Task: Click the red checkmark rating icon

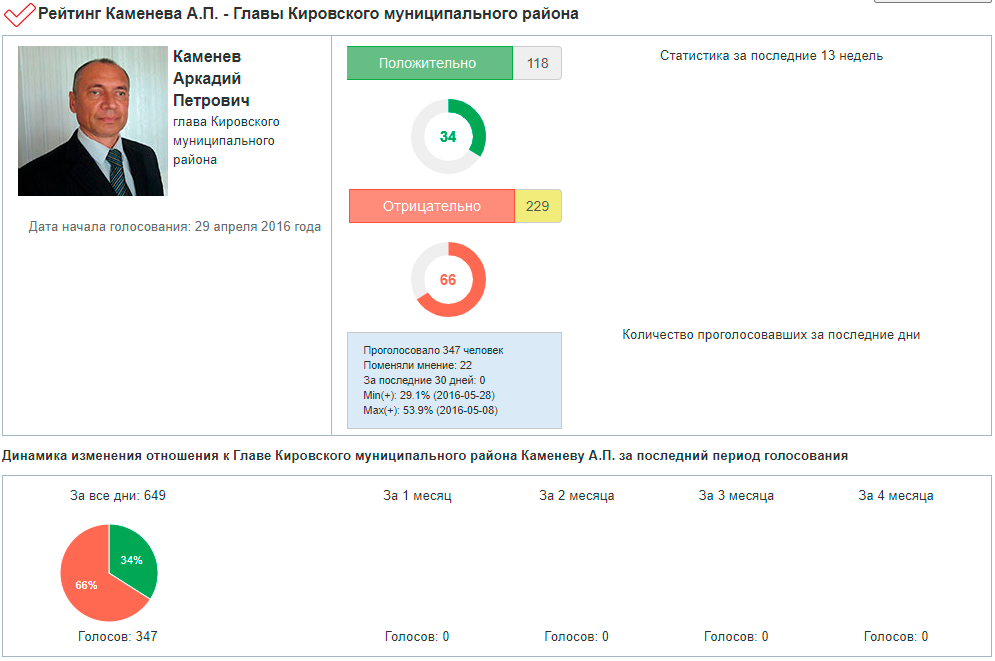Action: click(x=19, y=15)
